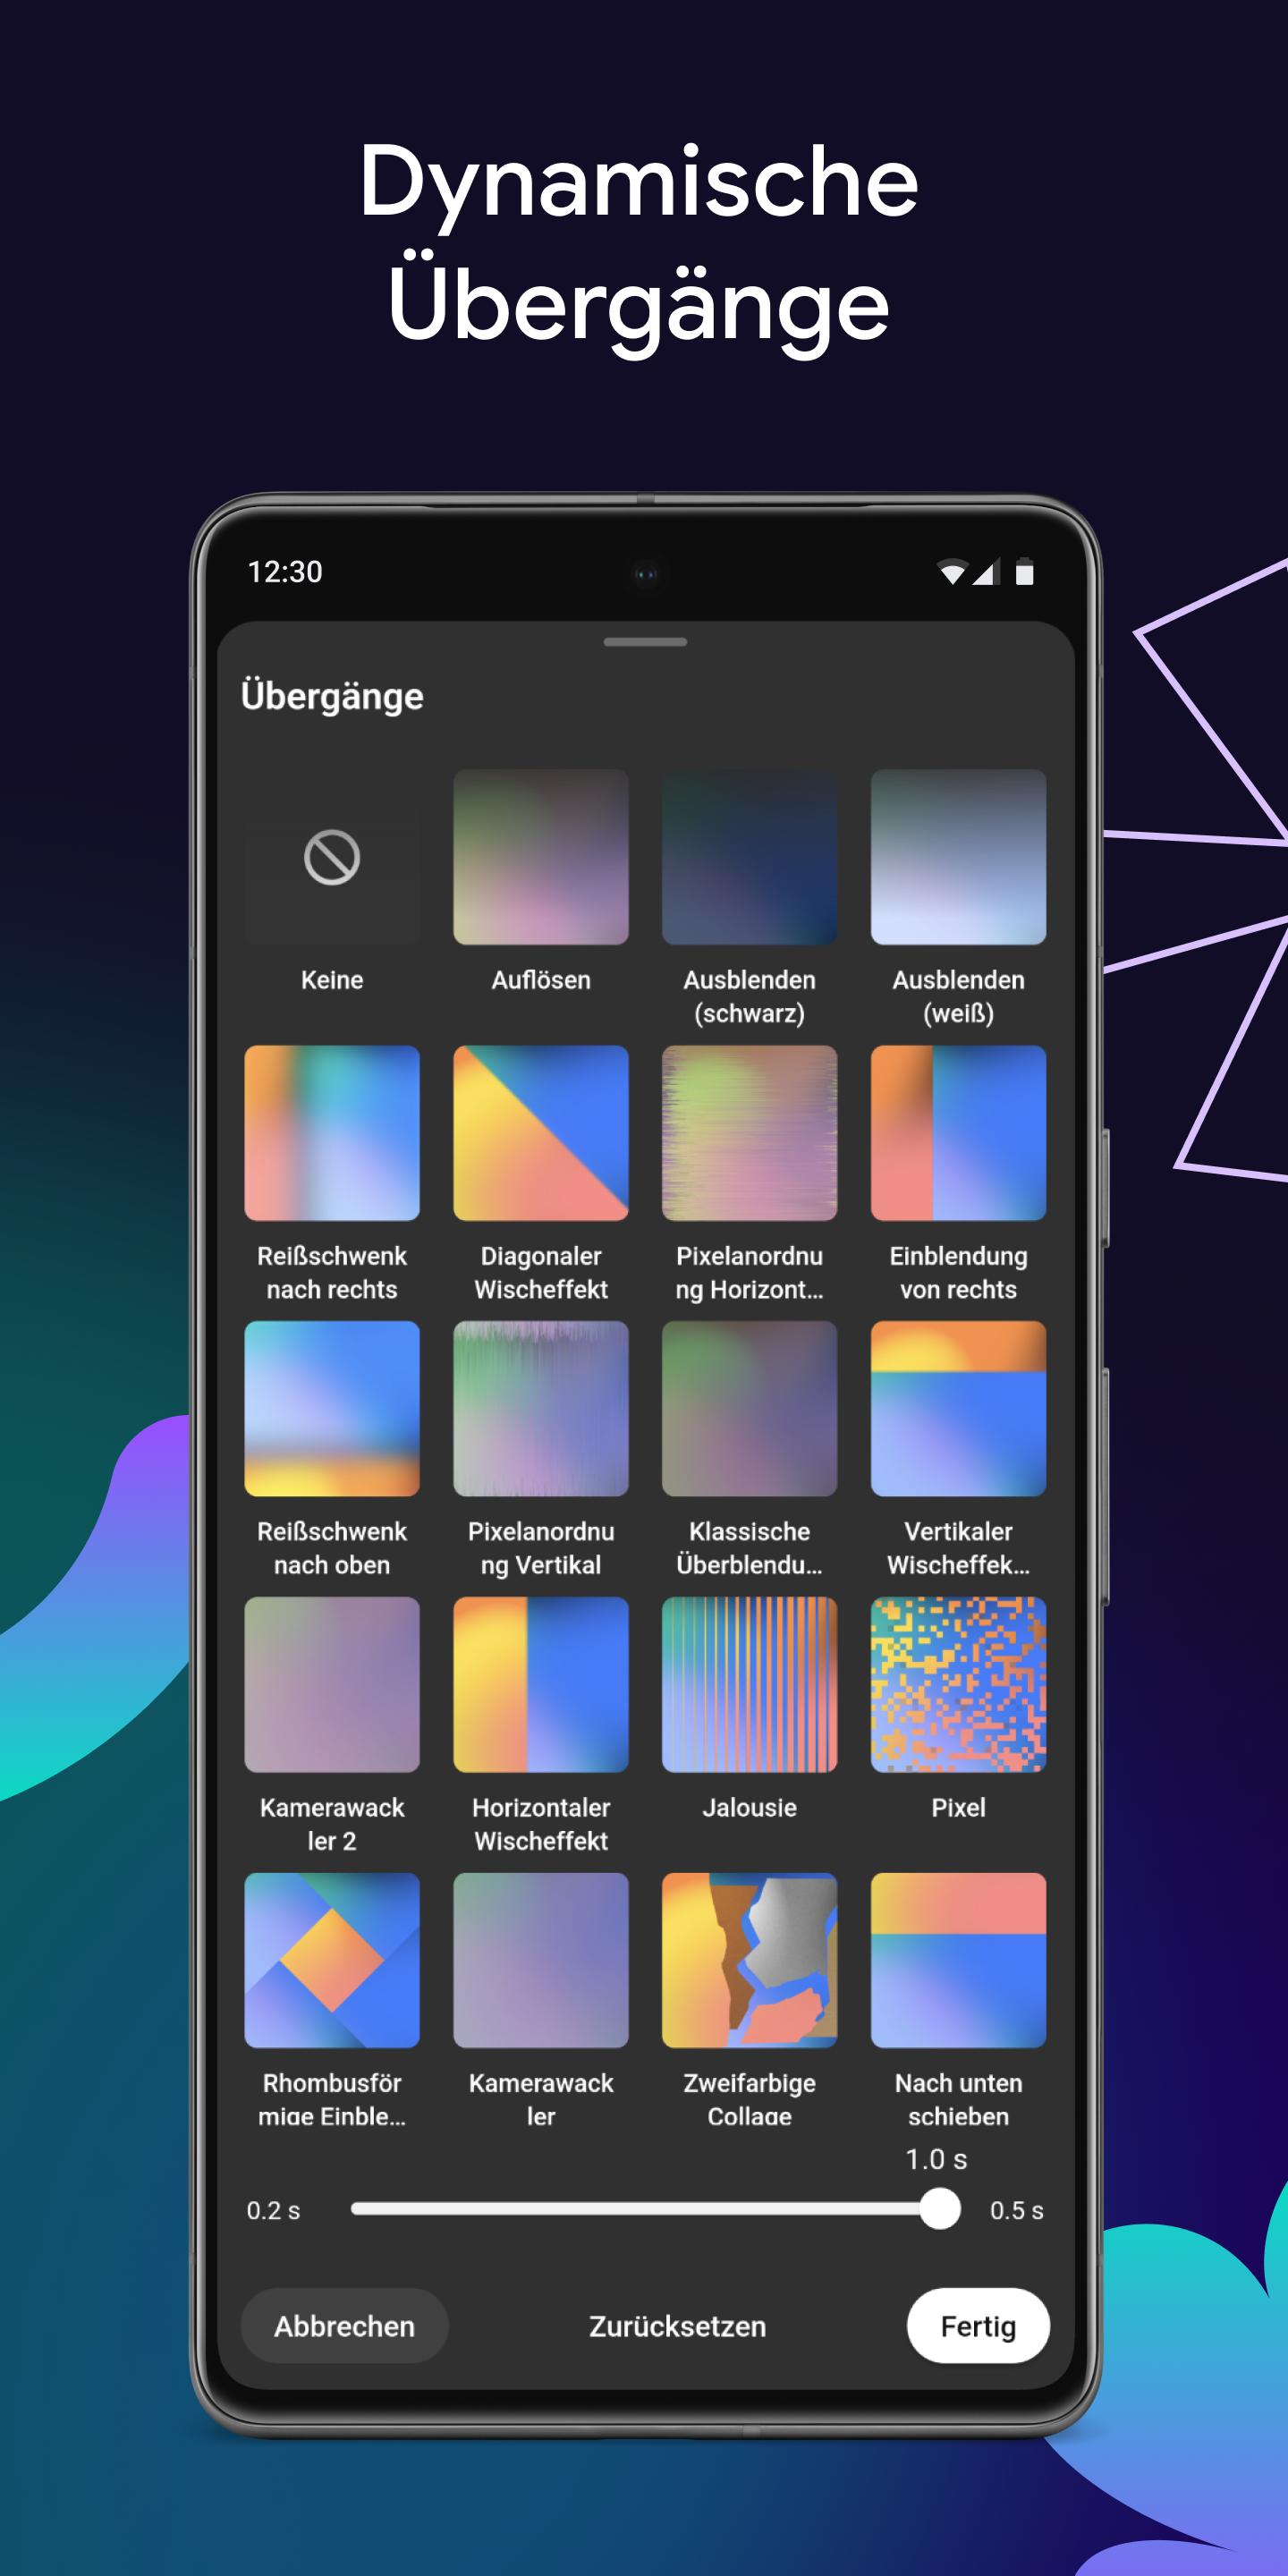Choose the Pixel transition thumbnail
1288x2576 pixels.
tap(959, 1685)
